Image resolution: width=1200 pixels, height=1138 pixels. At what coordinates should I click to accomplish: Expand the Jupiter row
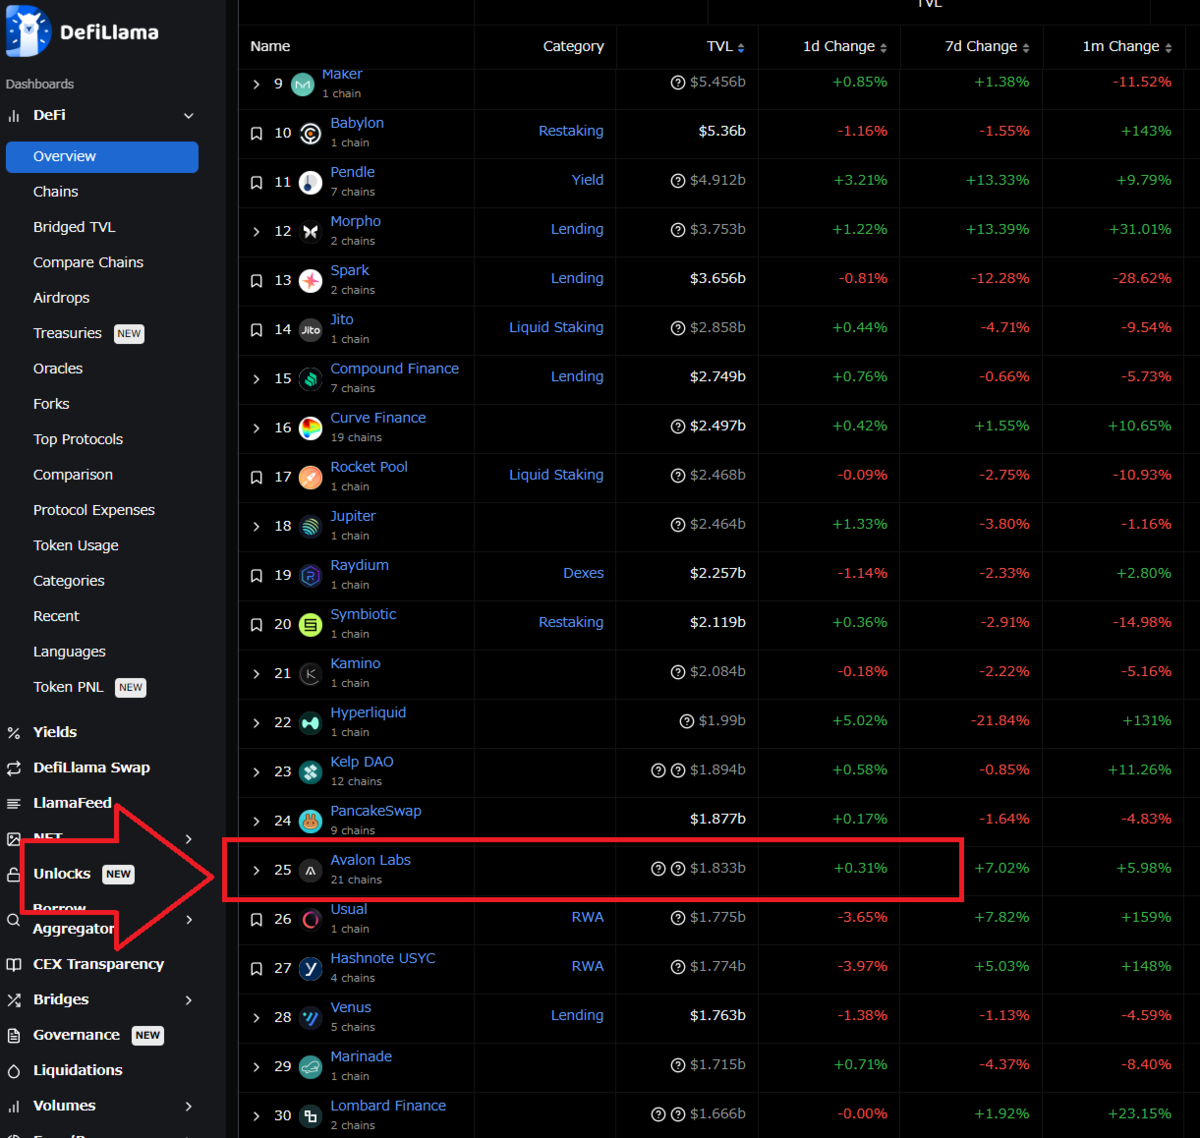point(257,526)
